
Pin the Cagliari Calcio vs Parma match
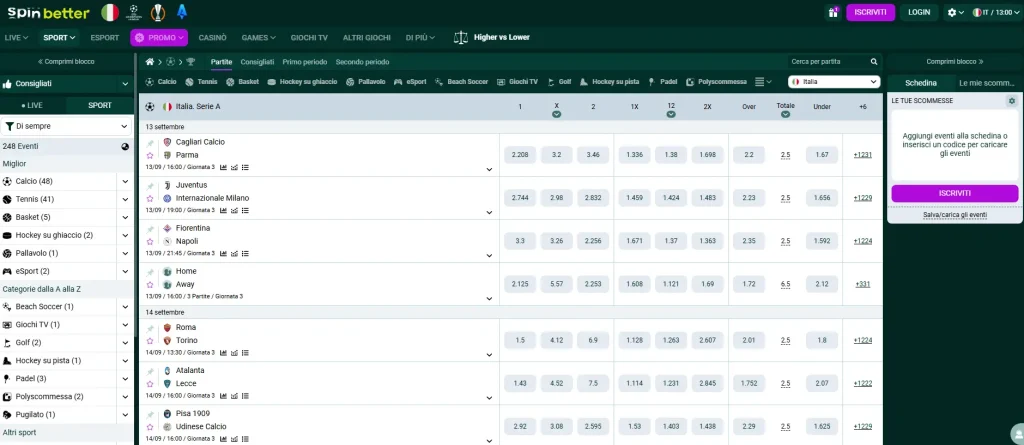150,142
